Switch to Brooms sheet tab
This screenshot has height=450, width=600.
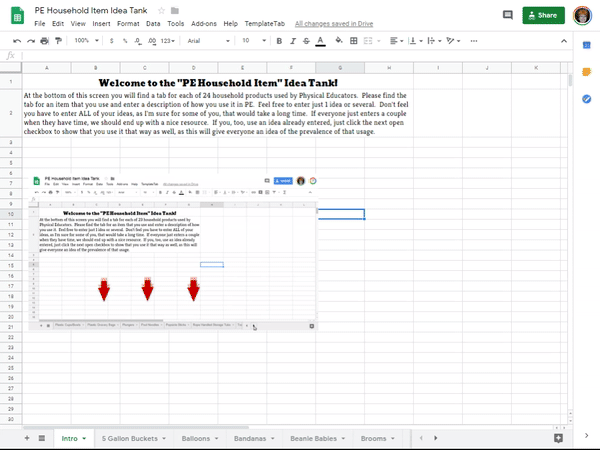373,439
